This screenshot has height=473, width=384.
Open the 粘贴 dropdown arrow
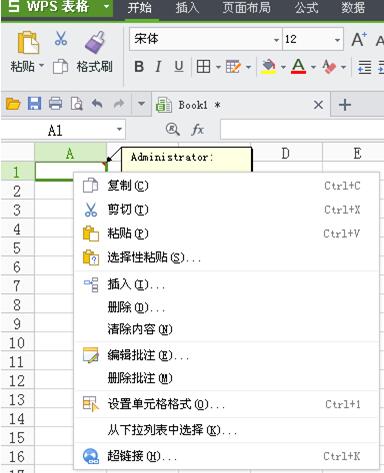[41, 66]
